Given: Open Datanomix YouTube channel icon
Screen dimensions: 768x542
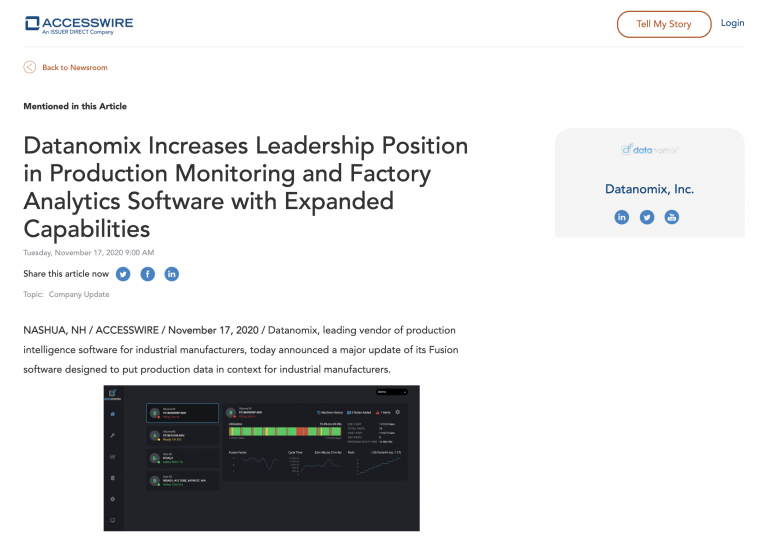Looking at the screenshot, I should click(x=672, y=217).
